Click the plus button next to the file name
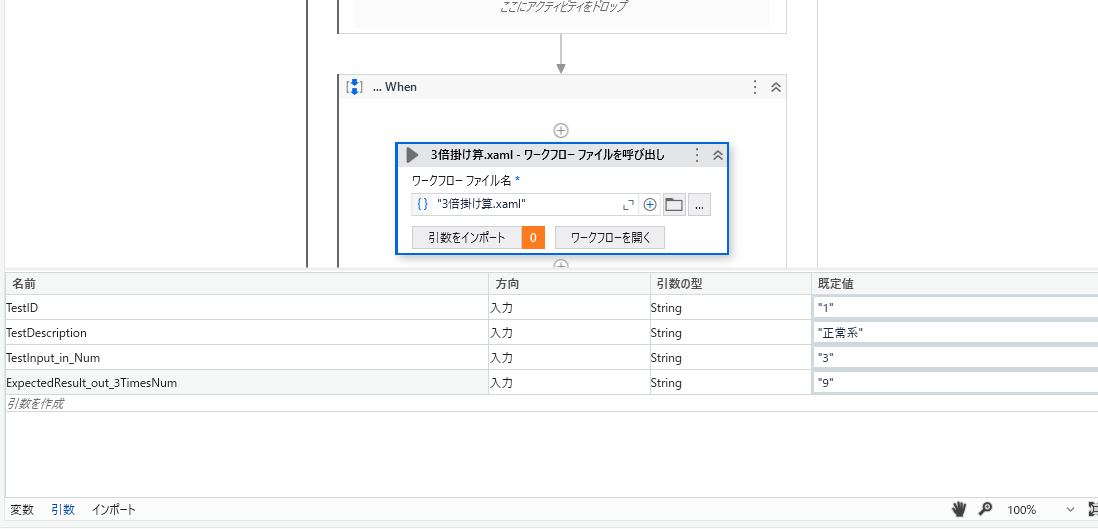The image size is (1098, 529). tap(650, 205)
